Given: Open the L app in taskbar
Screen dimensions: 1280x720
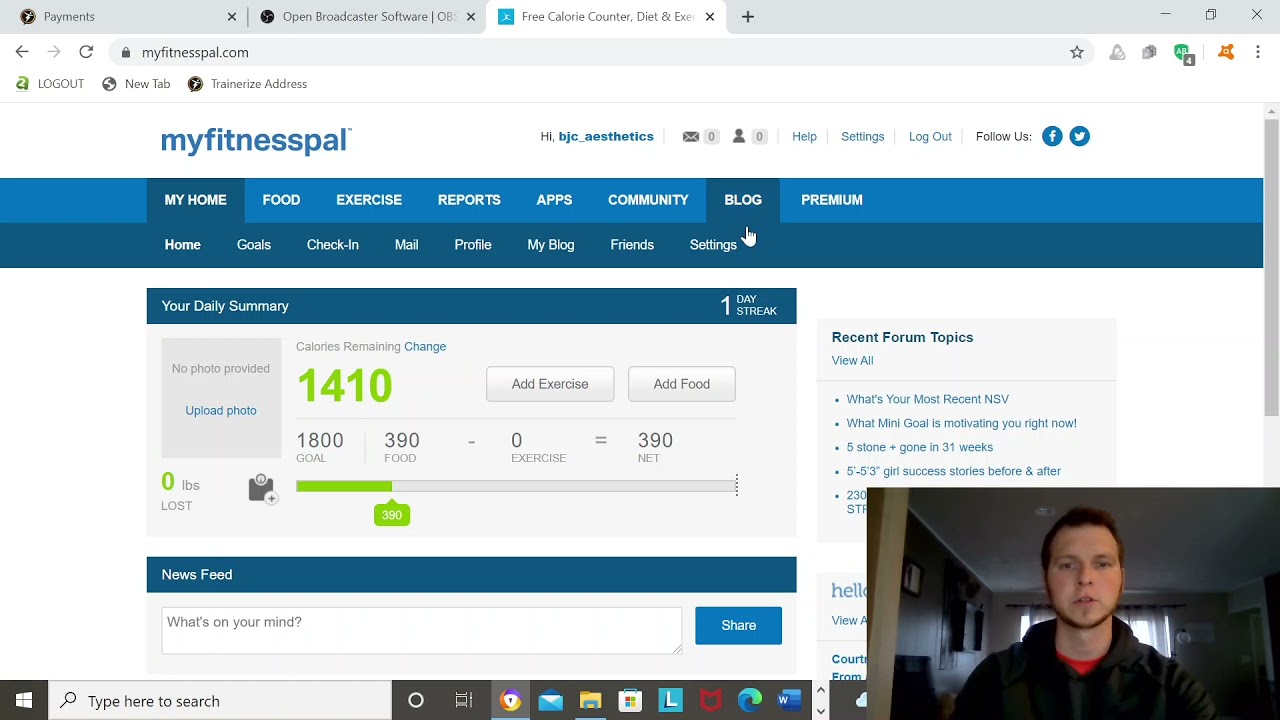Looking at the screenshot, I should point(670,701).
